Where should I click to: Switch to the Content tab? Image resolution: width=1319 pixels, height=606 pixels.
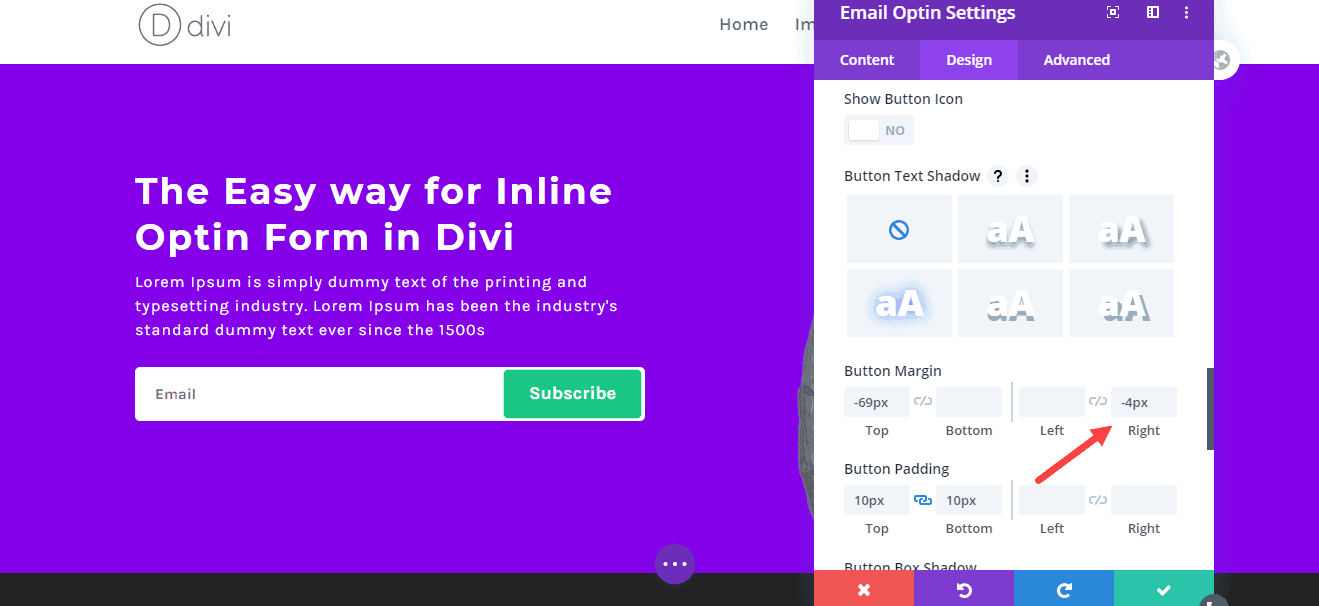[x=867, y=60]
